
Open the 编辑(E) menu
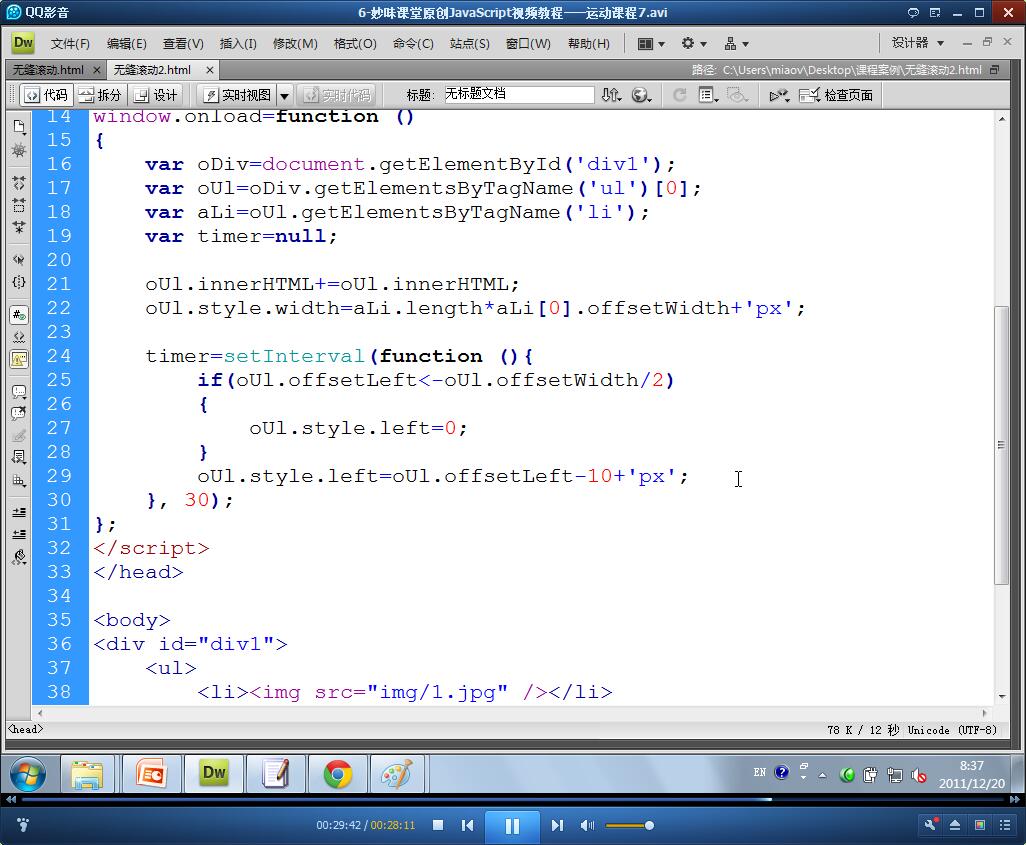point(126,44)
